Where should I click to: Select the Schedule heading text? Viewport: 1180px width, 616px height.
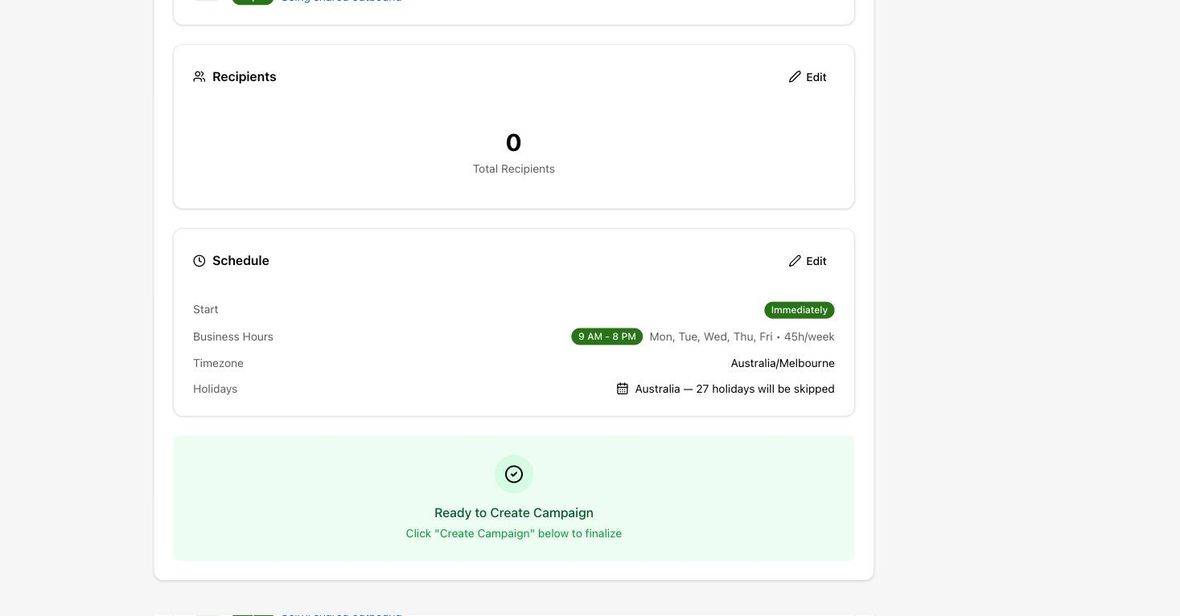coord(241,261)
